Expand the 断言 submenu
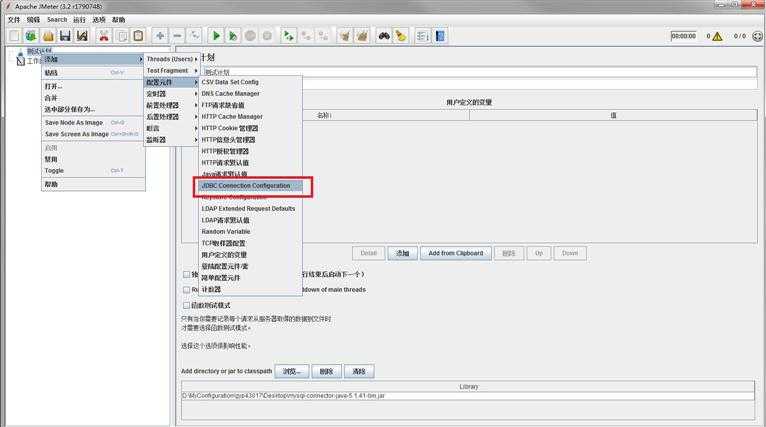766x427 pixels. (172, 128)
